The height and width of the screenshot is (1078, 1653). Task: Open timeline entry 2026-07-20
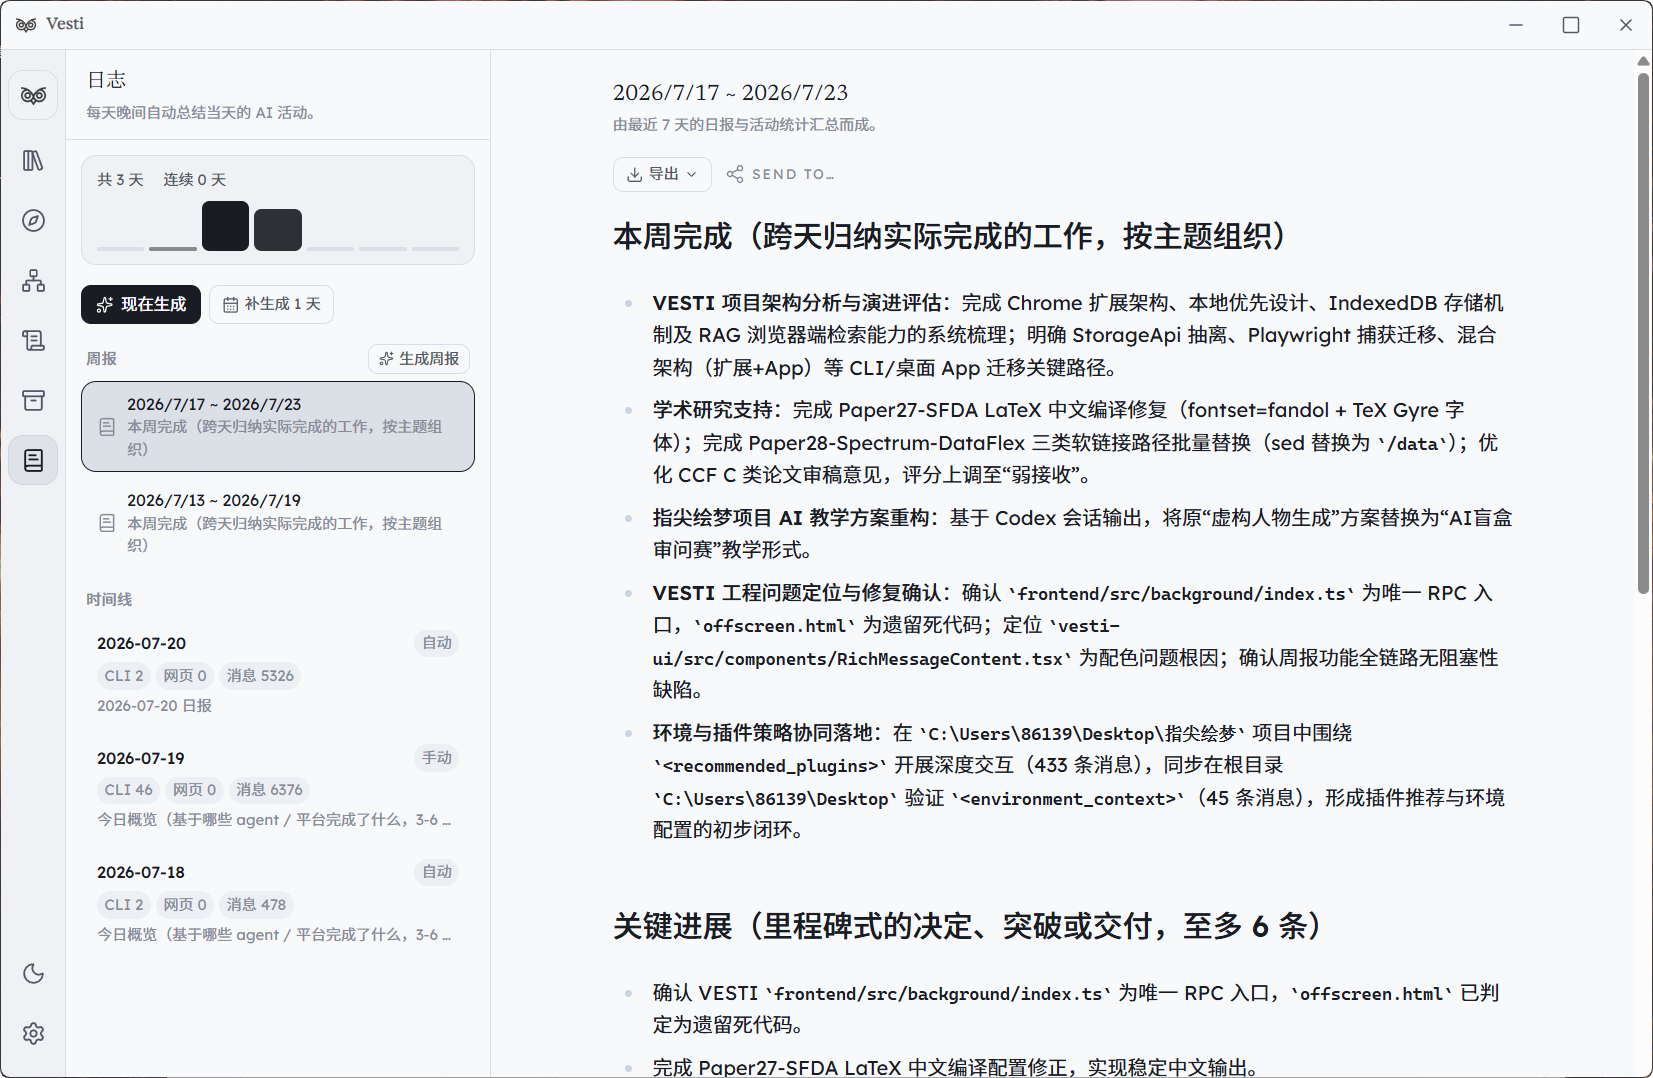[x=278, y=674]
